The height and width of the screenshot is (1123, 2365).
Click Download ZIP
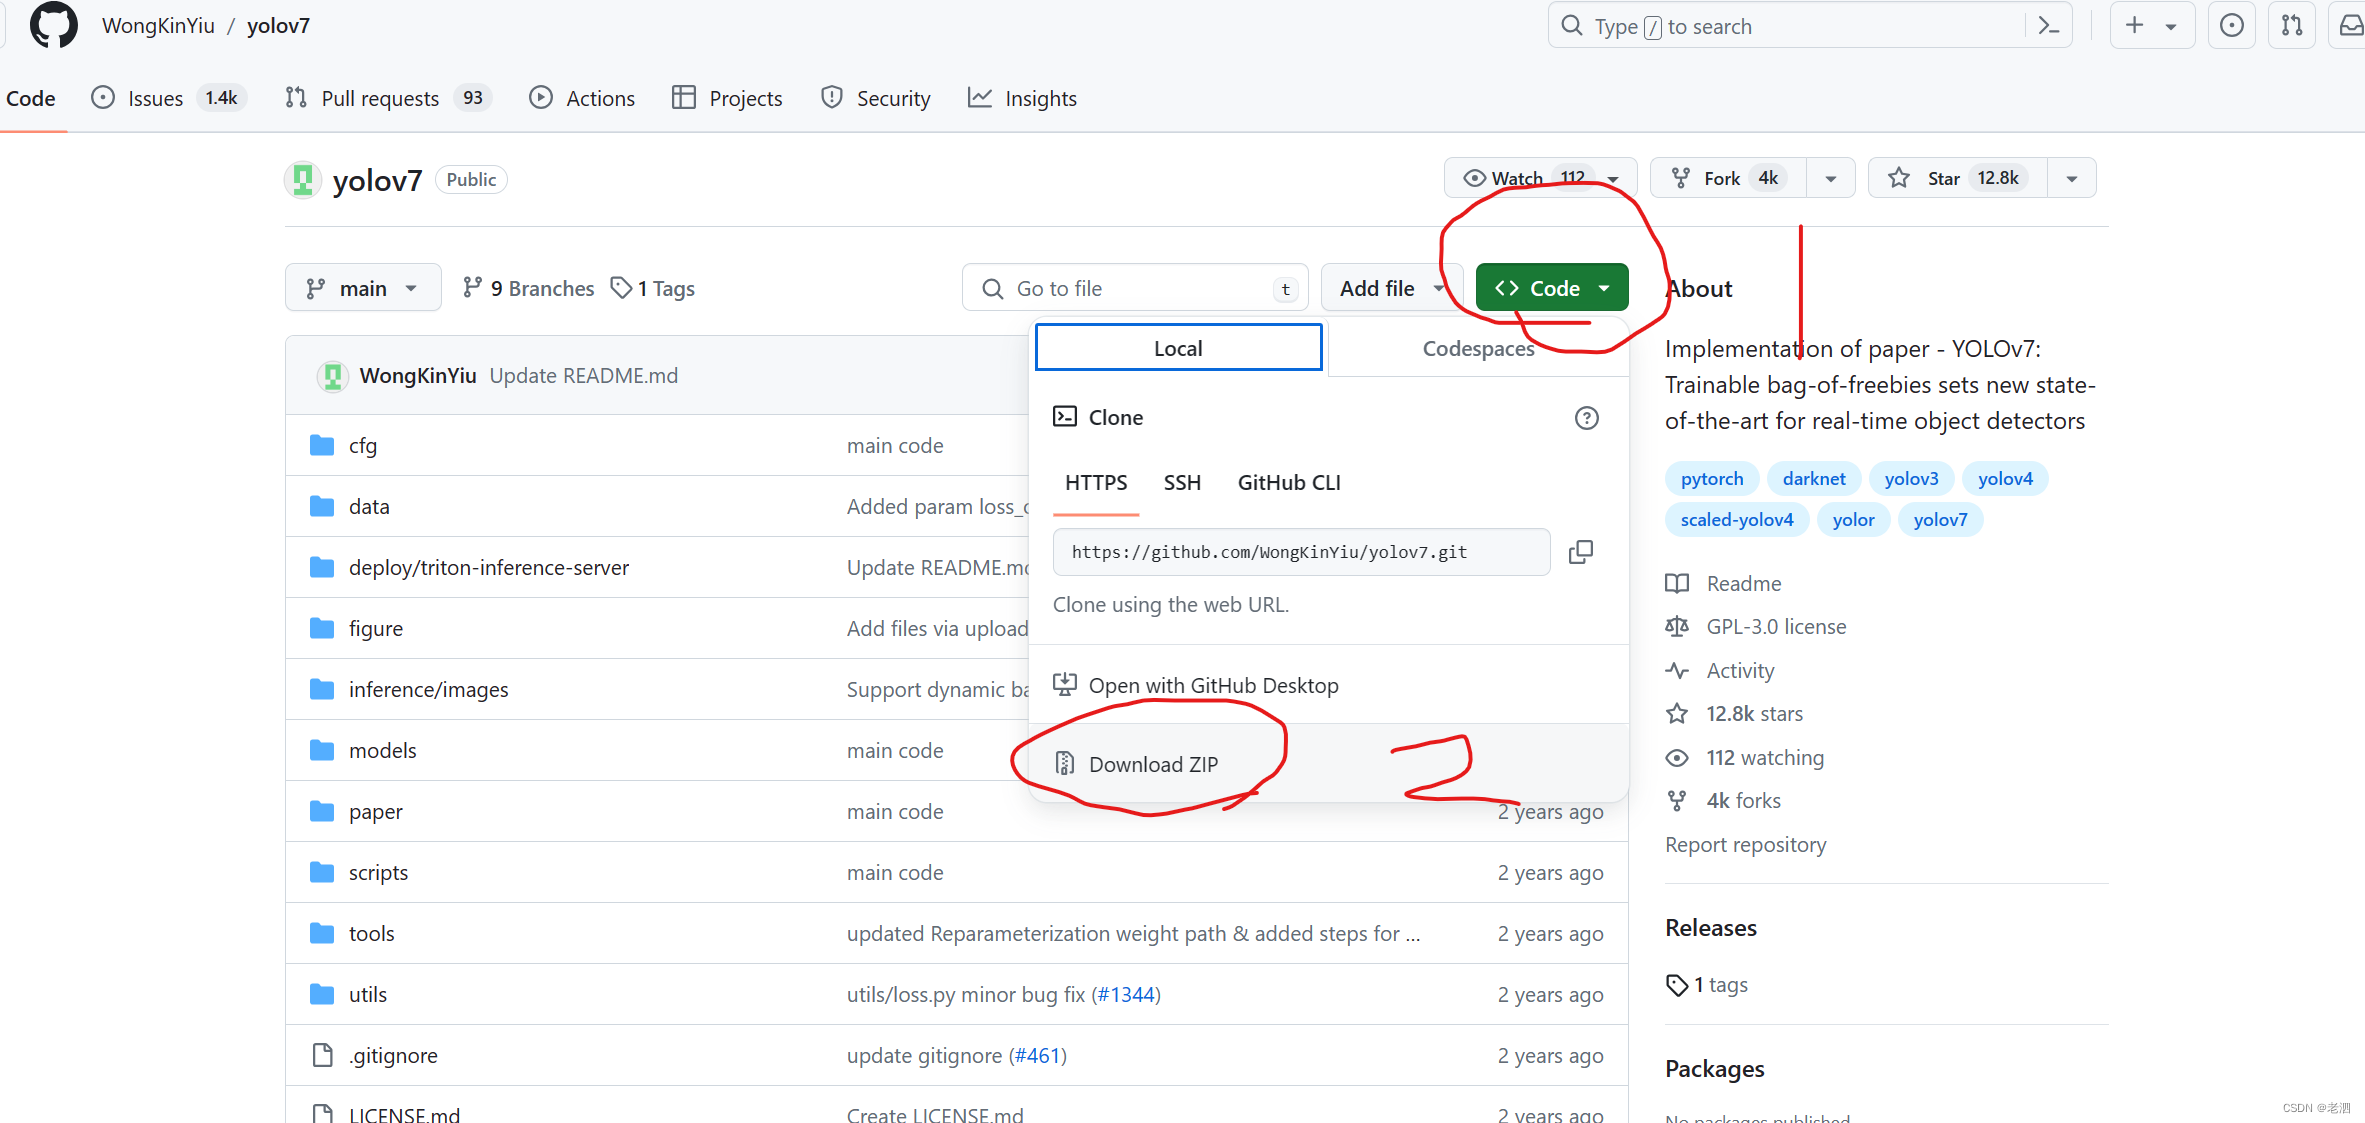coord(1152,765)
